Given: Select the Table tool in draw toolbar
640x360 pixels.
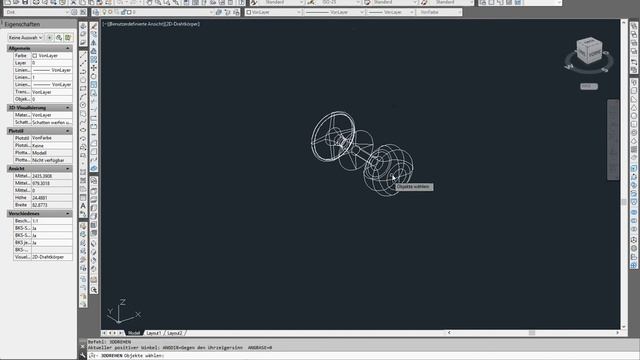Looking at the screenshot, I should click(x=83, y=198).
